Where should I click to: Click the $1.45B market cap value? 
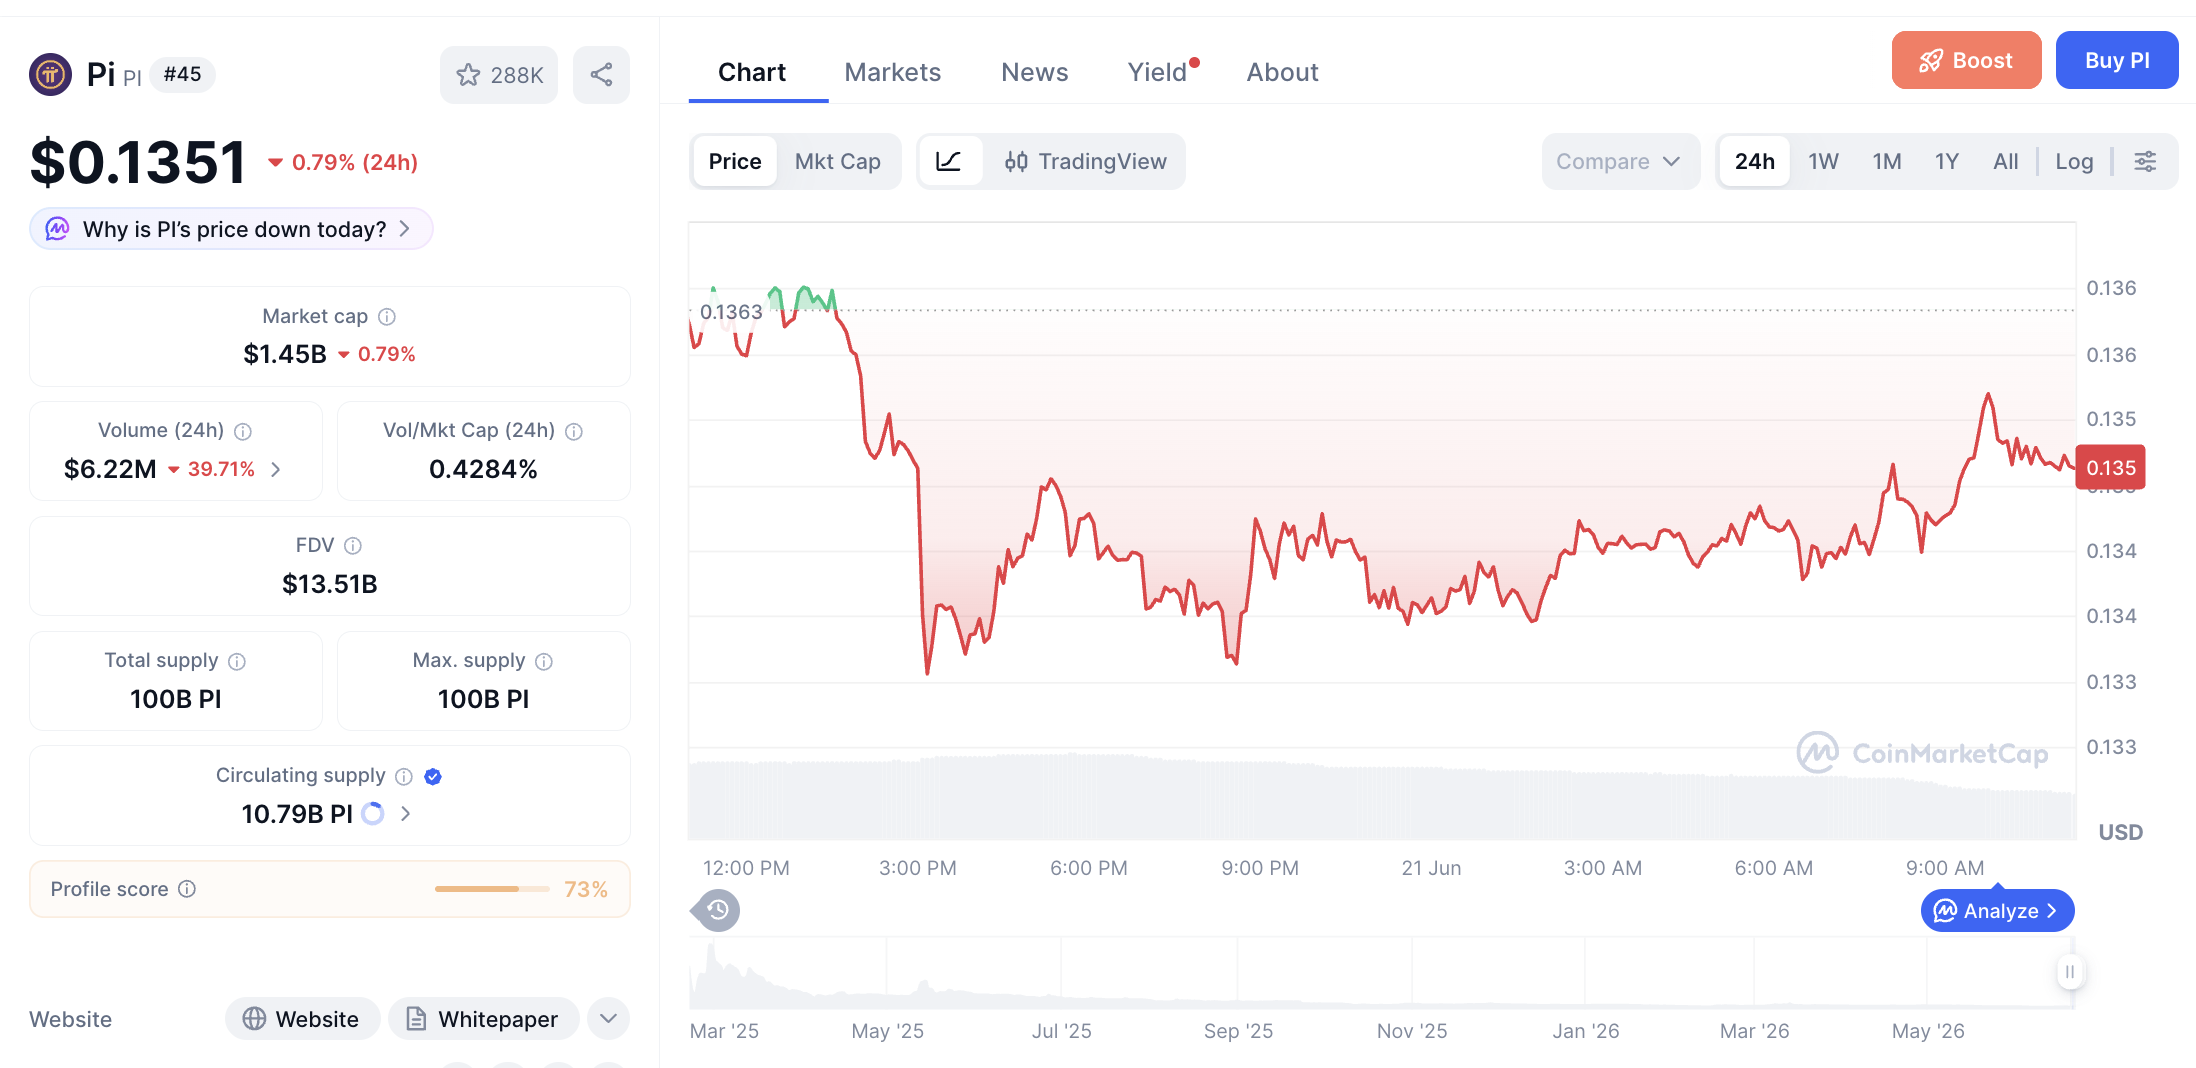pyautogui.click(x=285, y=354)
